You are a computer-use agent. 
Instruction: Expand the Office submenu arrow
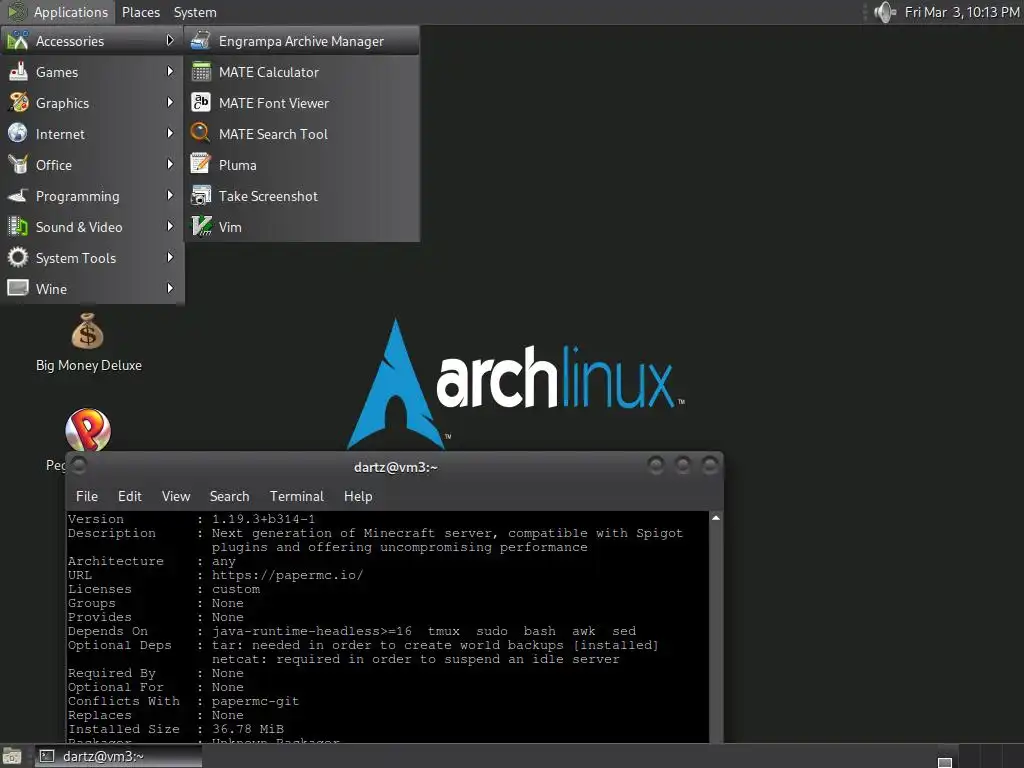170,165
